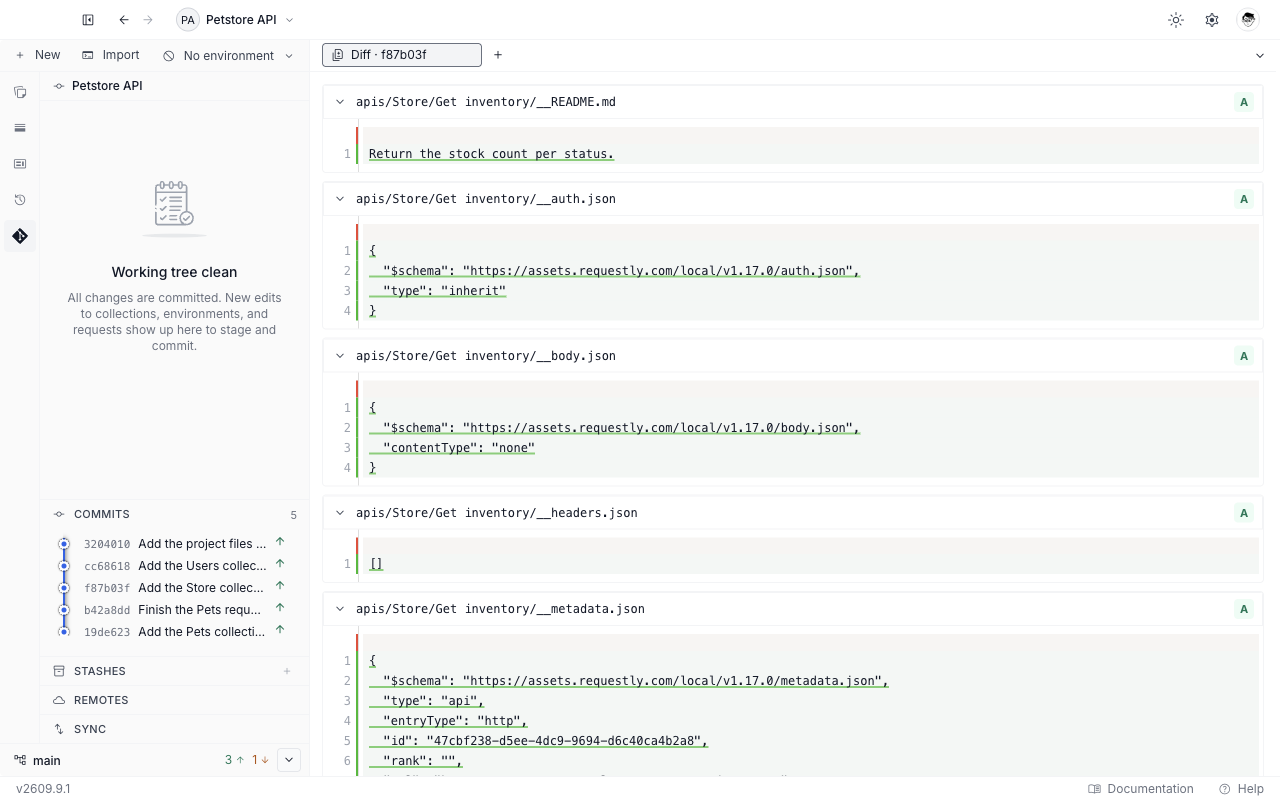
Task: Open a new tab with plus button
Action: click(498, 55)
